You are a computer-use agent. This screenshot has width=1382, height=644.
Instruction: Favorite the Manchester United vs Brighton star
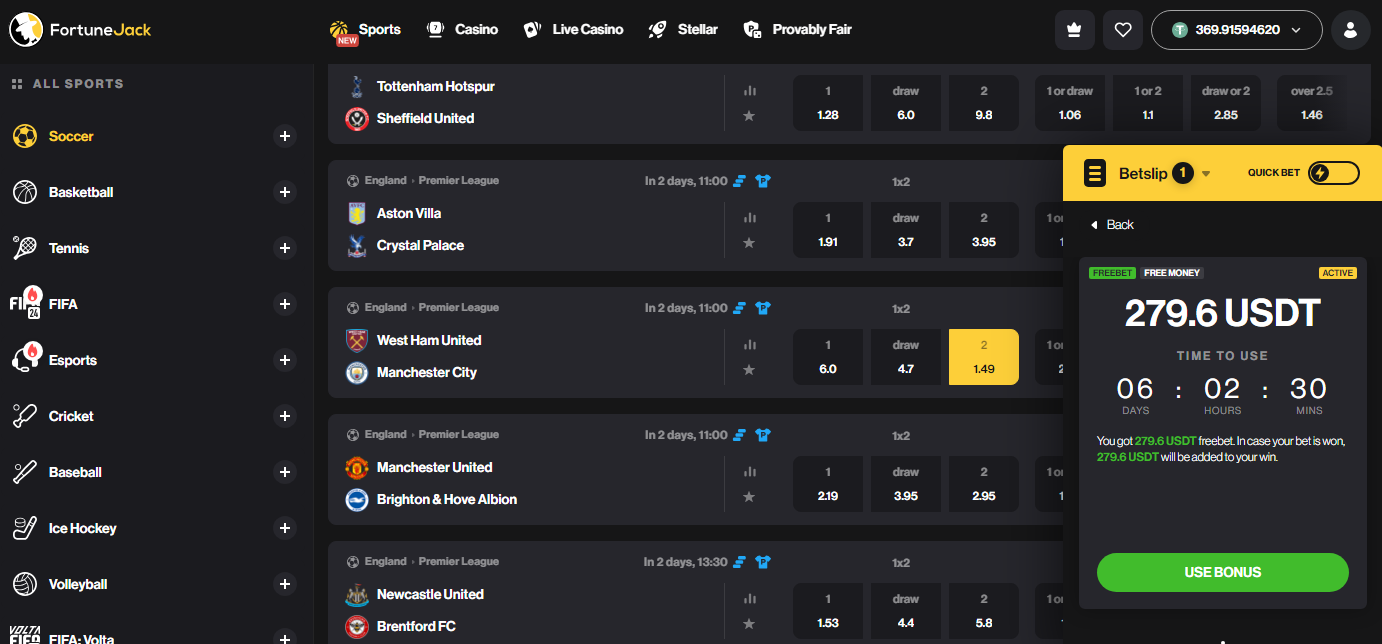pos(749,496)
